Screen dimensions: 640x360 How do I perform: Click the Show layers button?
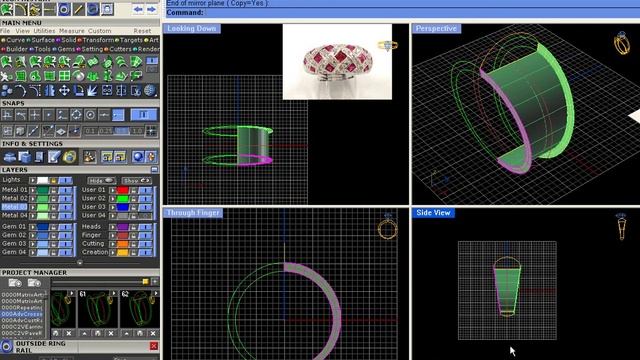pyautogui.click(x=137, y=180)
